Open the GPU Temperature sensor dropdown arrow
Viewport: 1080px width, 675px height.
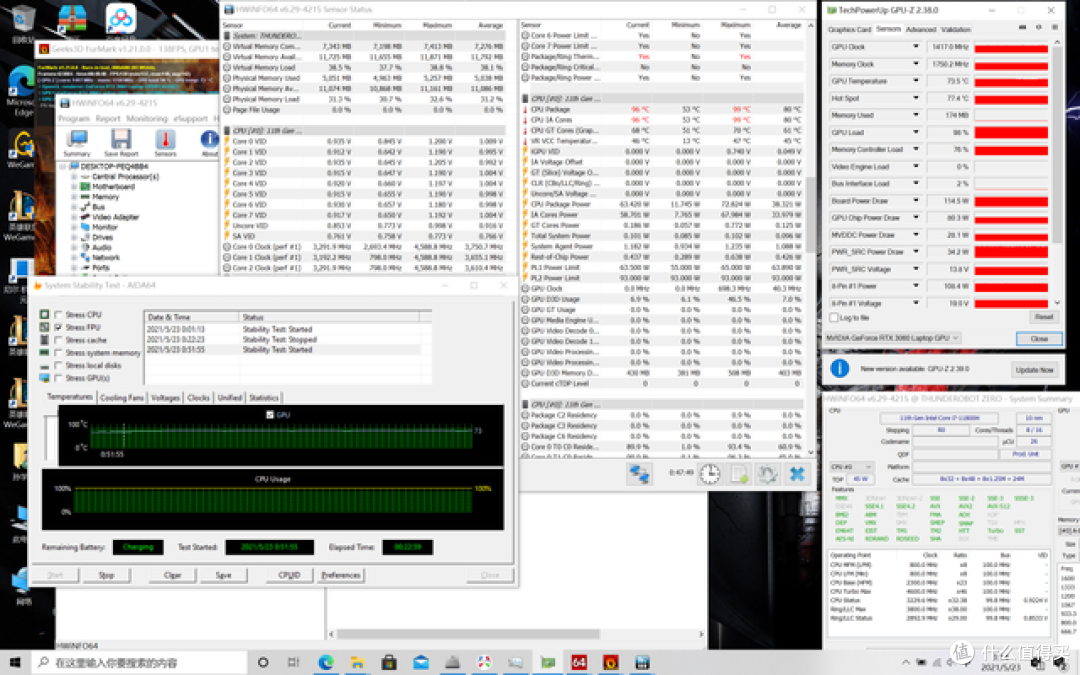tap(915, 81)
